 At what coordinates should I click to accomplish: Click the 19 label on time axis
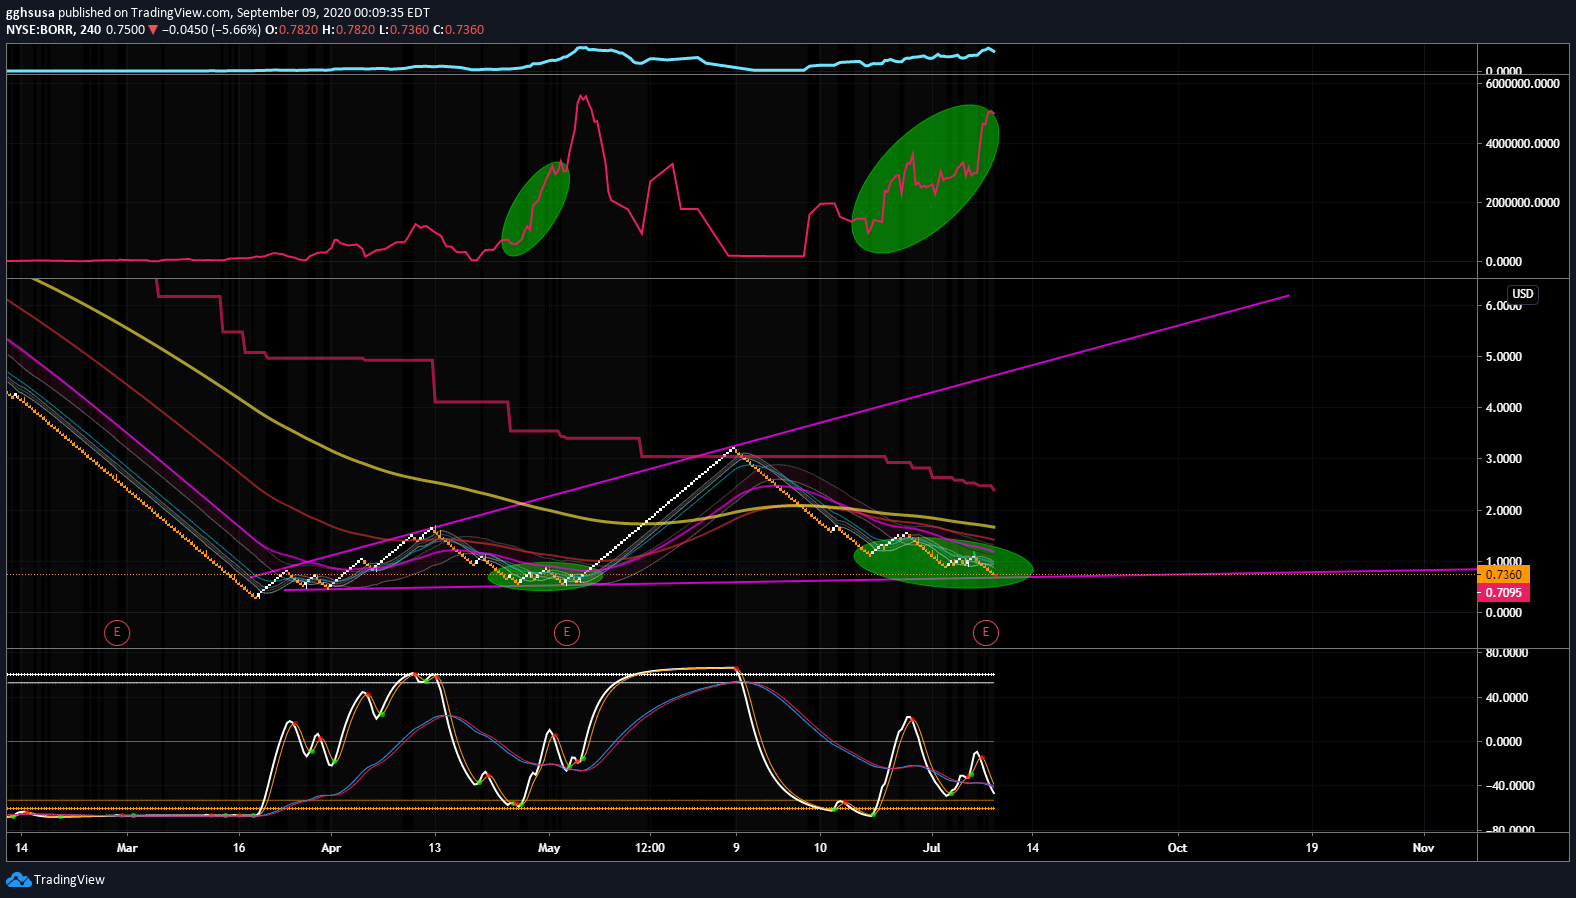1311,848
